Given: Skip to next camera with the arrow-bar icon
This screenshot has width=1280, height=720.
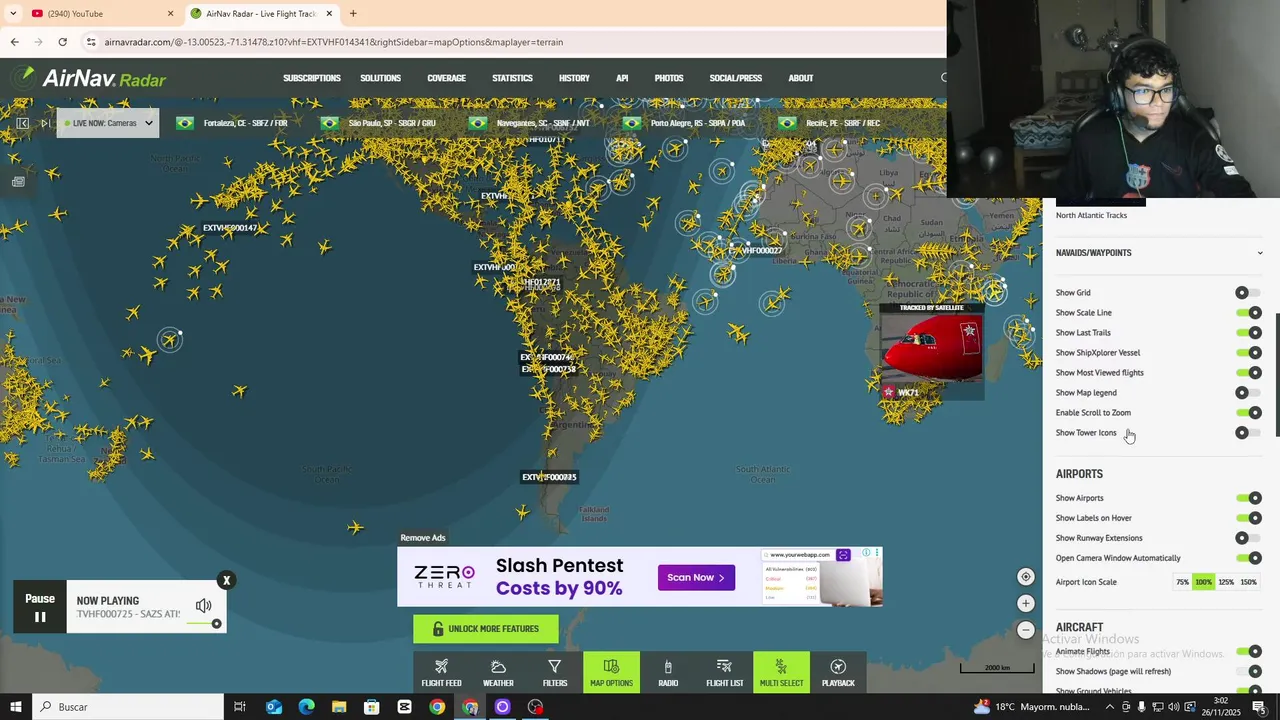Looking at the screenshot, I should pos(45,123).
